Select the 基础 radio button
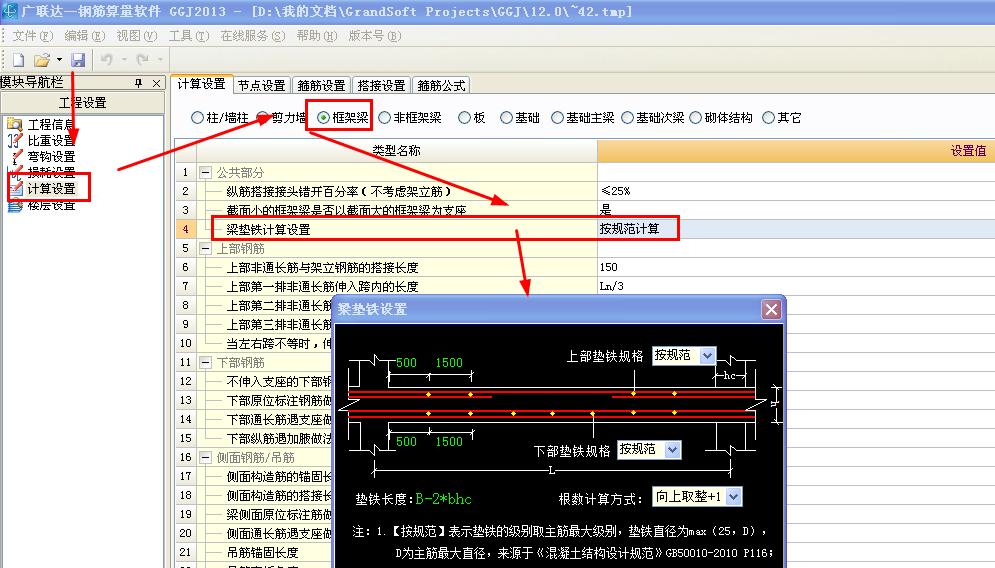 pos(506,117)
